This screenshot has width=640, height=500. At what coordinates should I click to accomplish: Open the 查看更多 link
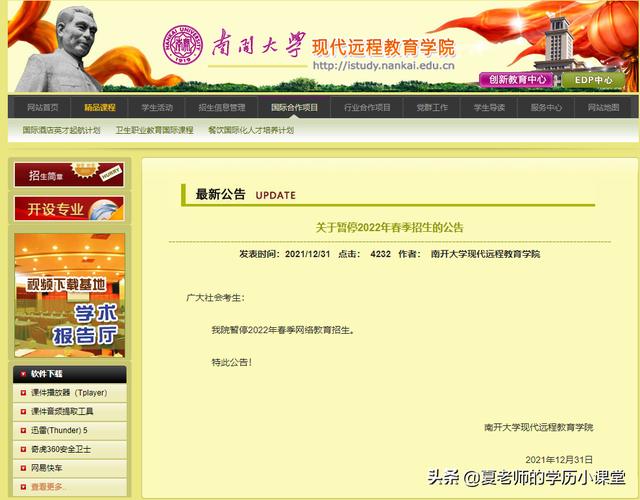pos(47,487)
